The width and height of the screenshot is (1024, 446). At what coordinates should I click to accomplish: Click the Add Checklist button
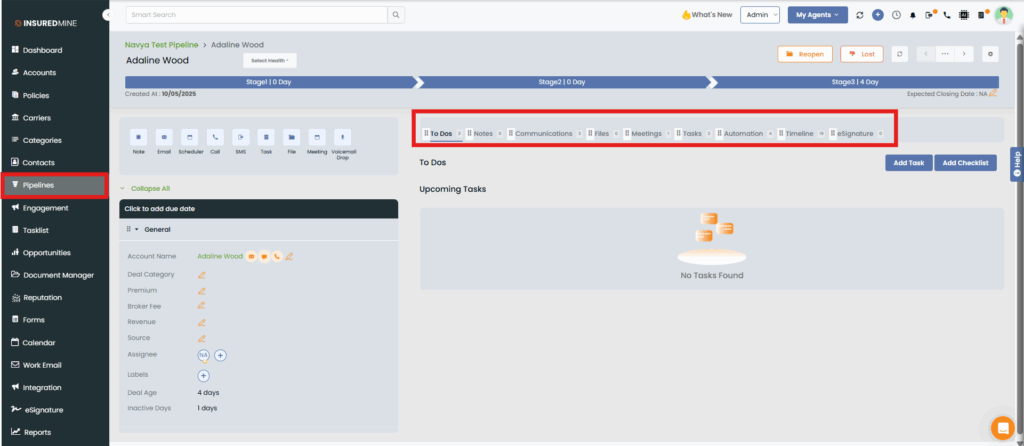coord(965,162)
